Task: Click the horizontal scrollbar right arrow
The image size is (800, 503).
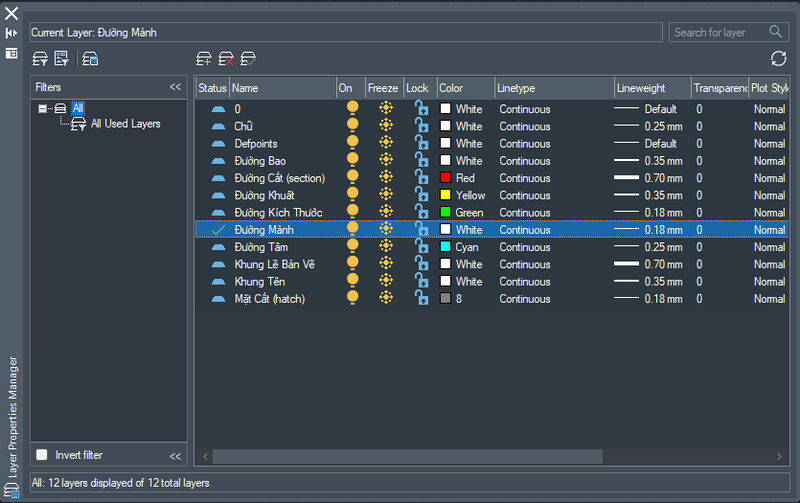Action: click(779, 457)
